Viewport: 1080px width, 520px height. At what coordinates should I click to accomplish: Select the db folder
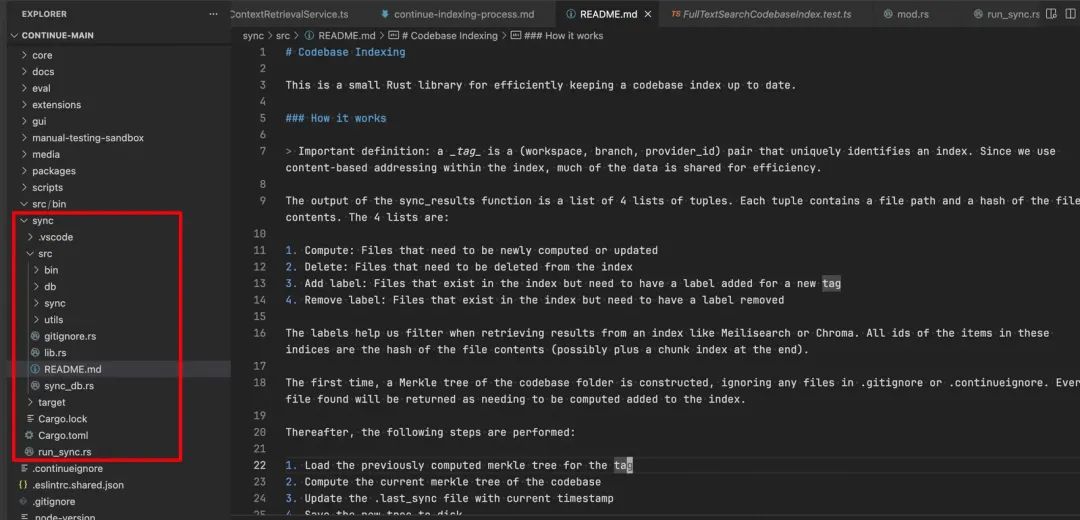coord(50,287)
